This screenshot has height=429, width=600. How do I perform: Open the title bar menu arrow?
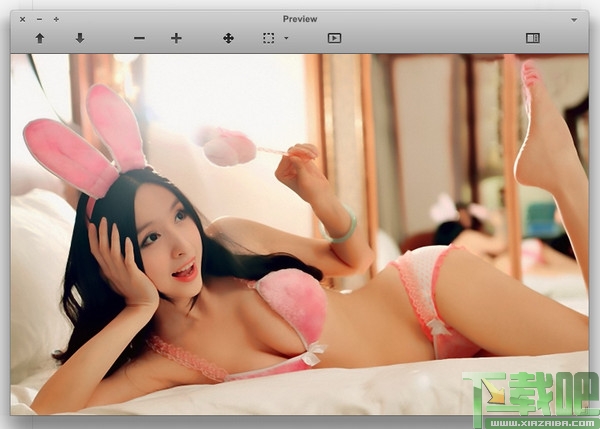tap(574, 20)
